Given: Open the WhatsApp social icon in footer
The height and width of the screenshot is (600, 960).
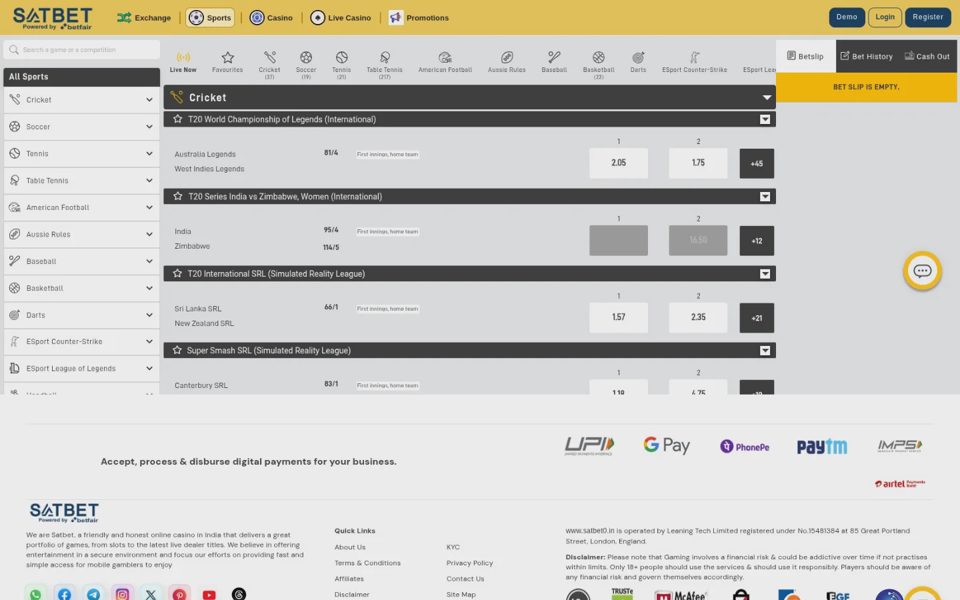Looking at the screenshot, I should pyautogui.click(x=36, y=594).
